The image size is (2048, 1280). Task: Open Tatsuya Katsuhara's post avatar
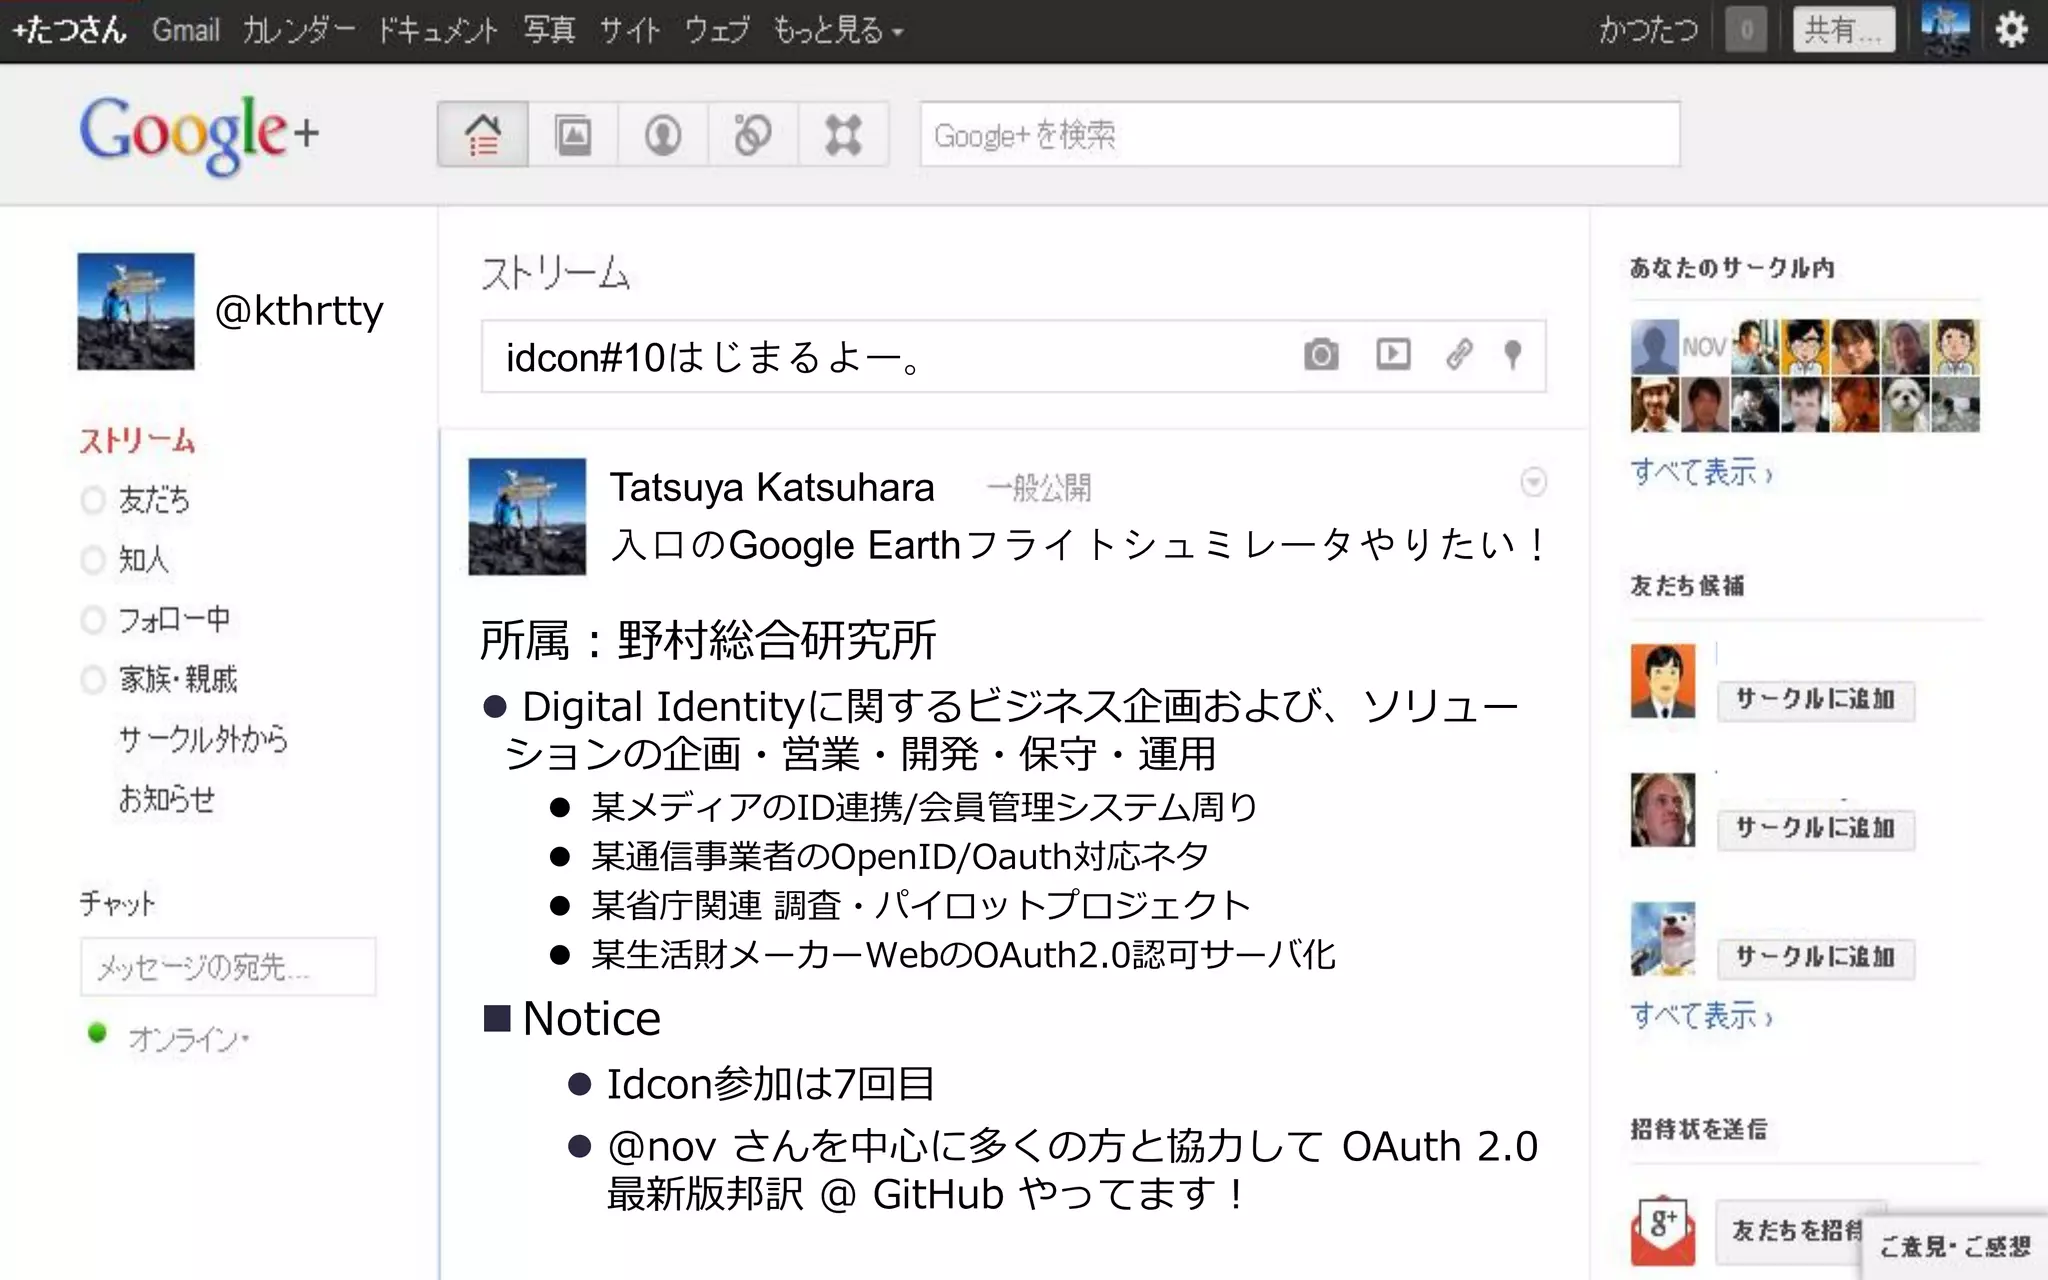(x=527, y=516)
